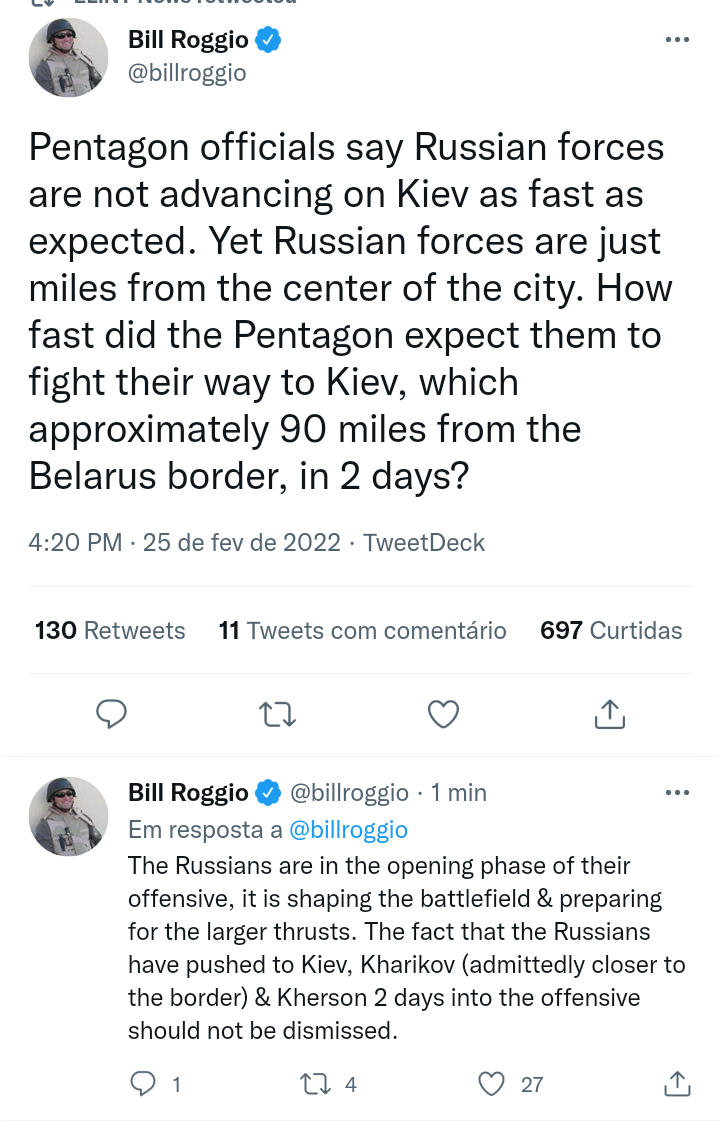
Task: Reply to the main Pentagon tweet
Action: coord(111,714)
